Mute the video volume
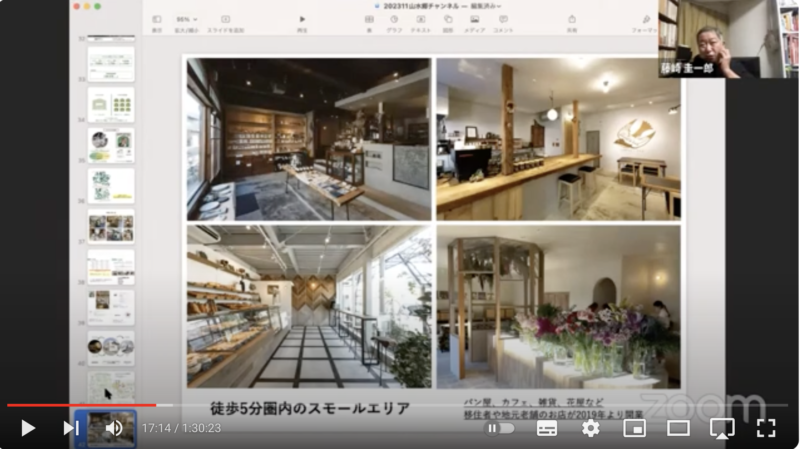Screen dimensions: 800x449 point(114,428)
